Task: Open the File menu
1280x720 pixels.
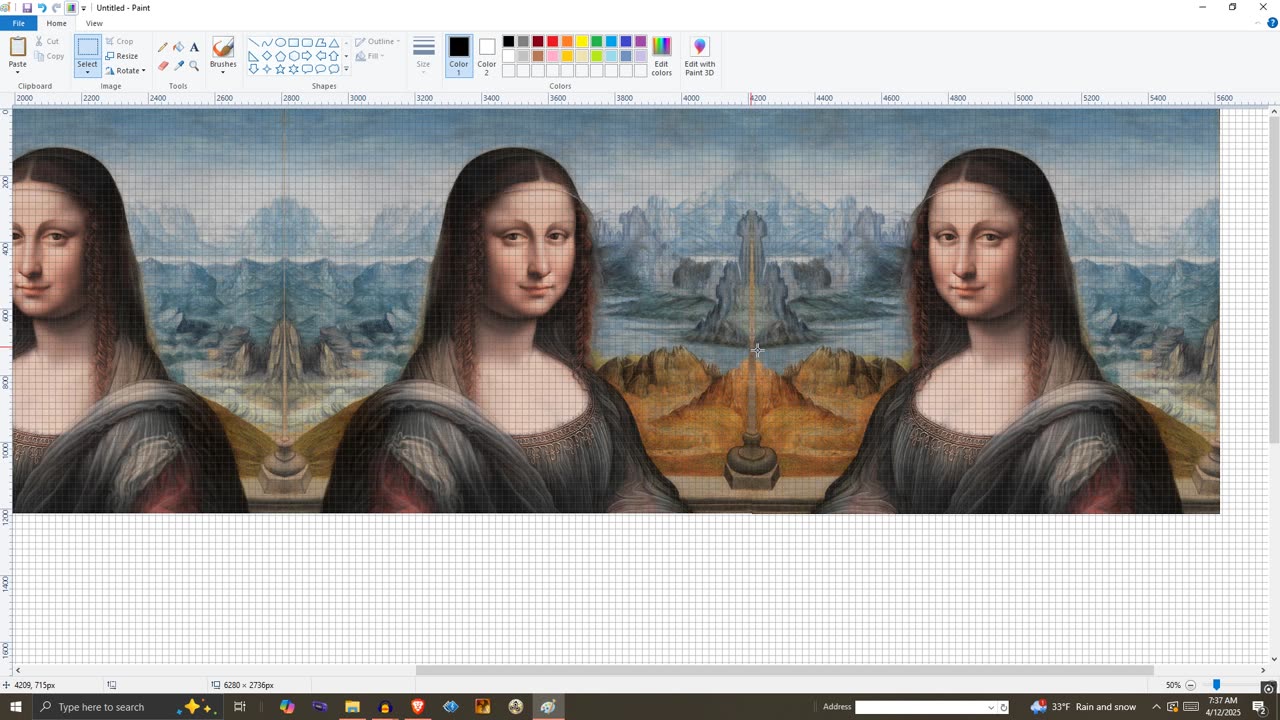Action: tap(18, 23)
